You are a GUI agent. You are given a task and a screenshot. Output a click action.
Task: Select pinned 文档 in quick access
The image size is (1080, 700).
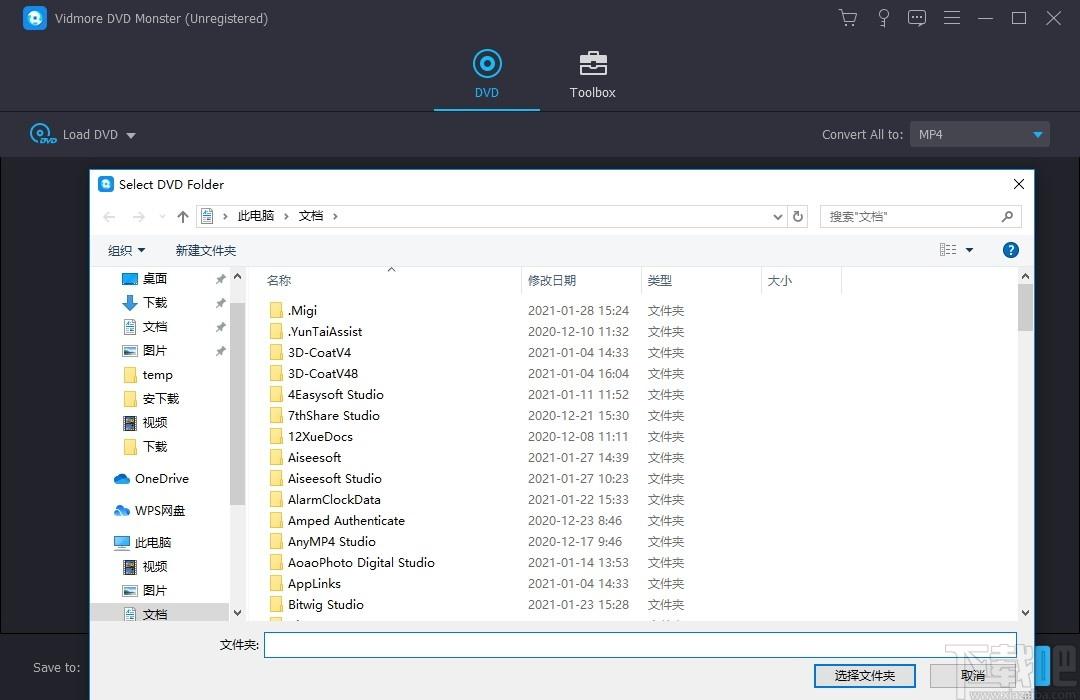pos(155,327)
